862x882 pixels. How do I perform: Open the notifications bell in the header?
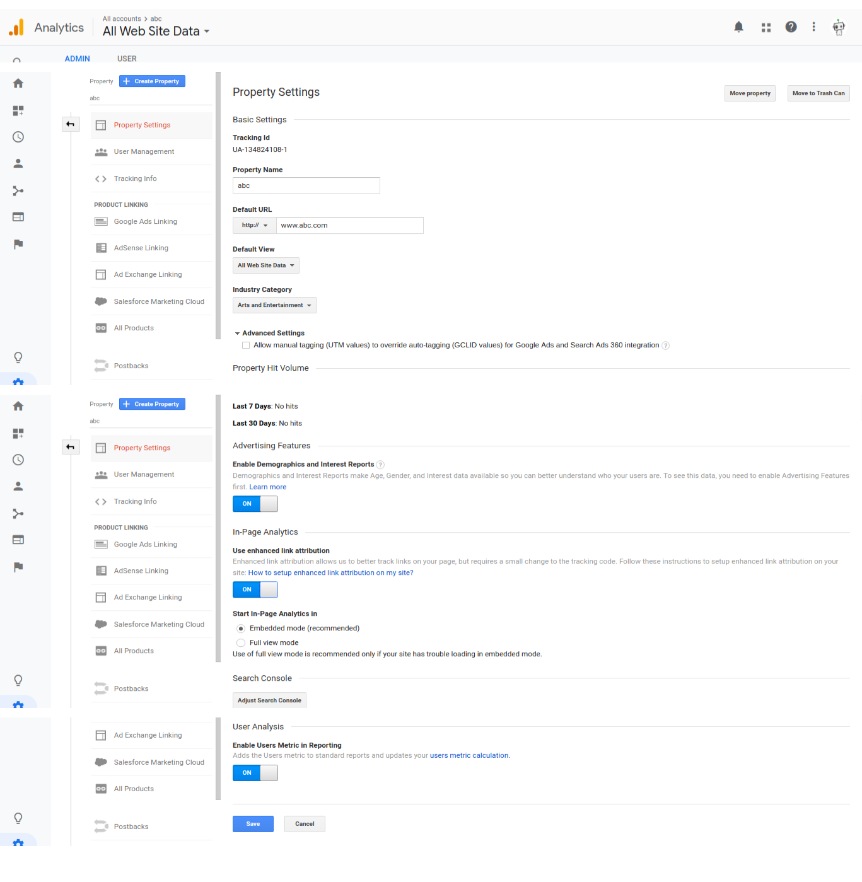[x=739, y=27]
